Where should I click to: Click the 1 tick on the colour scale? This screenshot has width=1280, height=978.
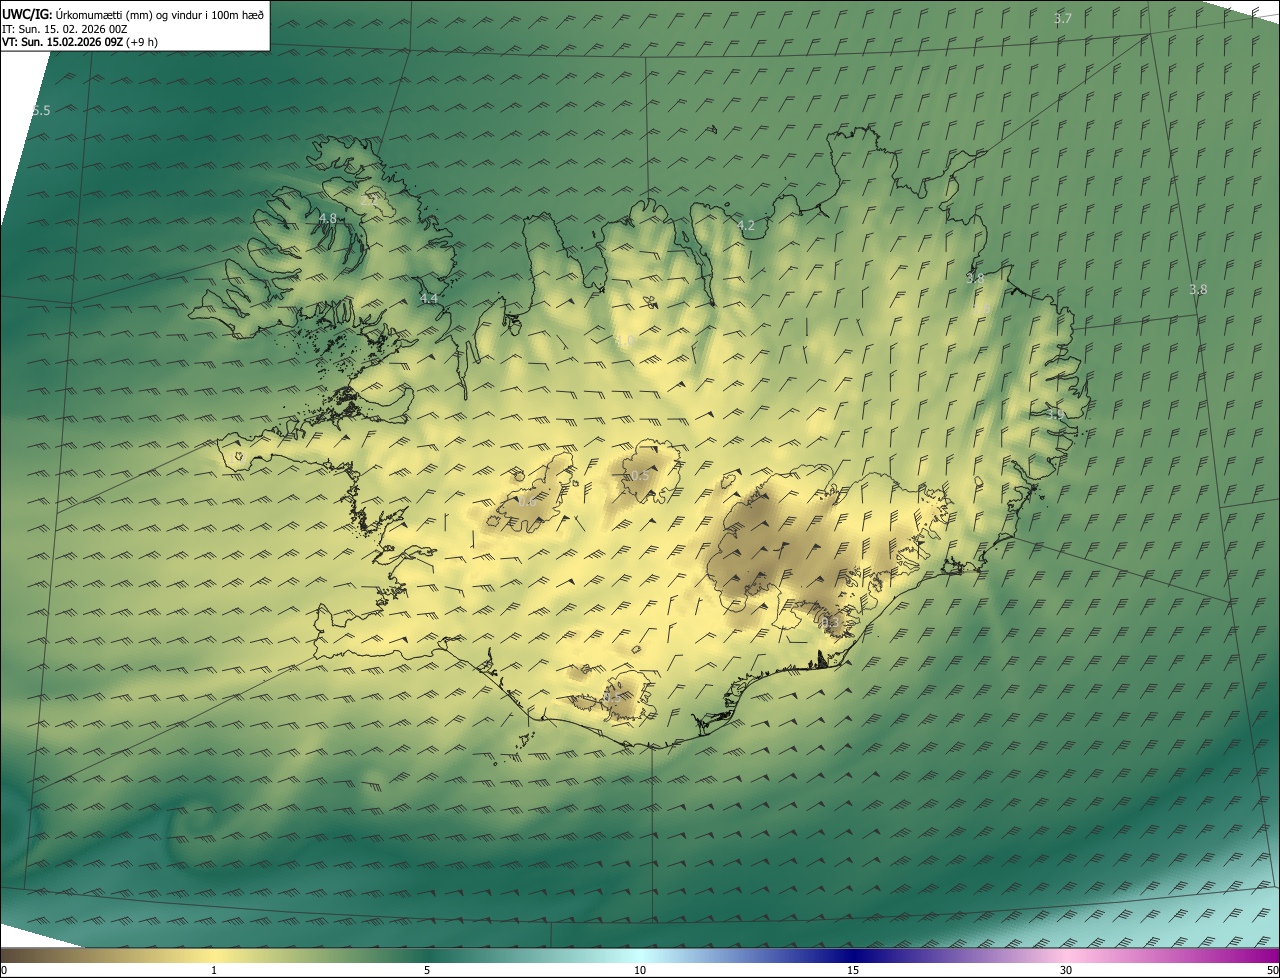[214, 970]
